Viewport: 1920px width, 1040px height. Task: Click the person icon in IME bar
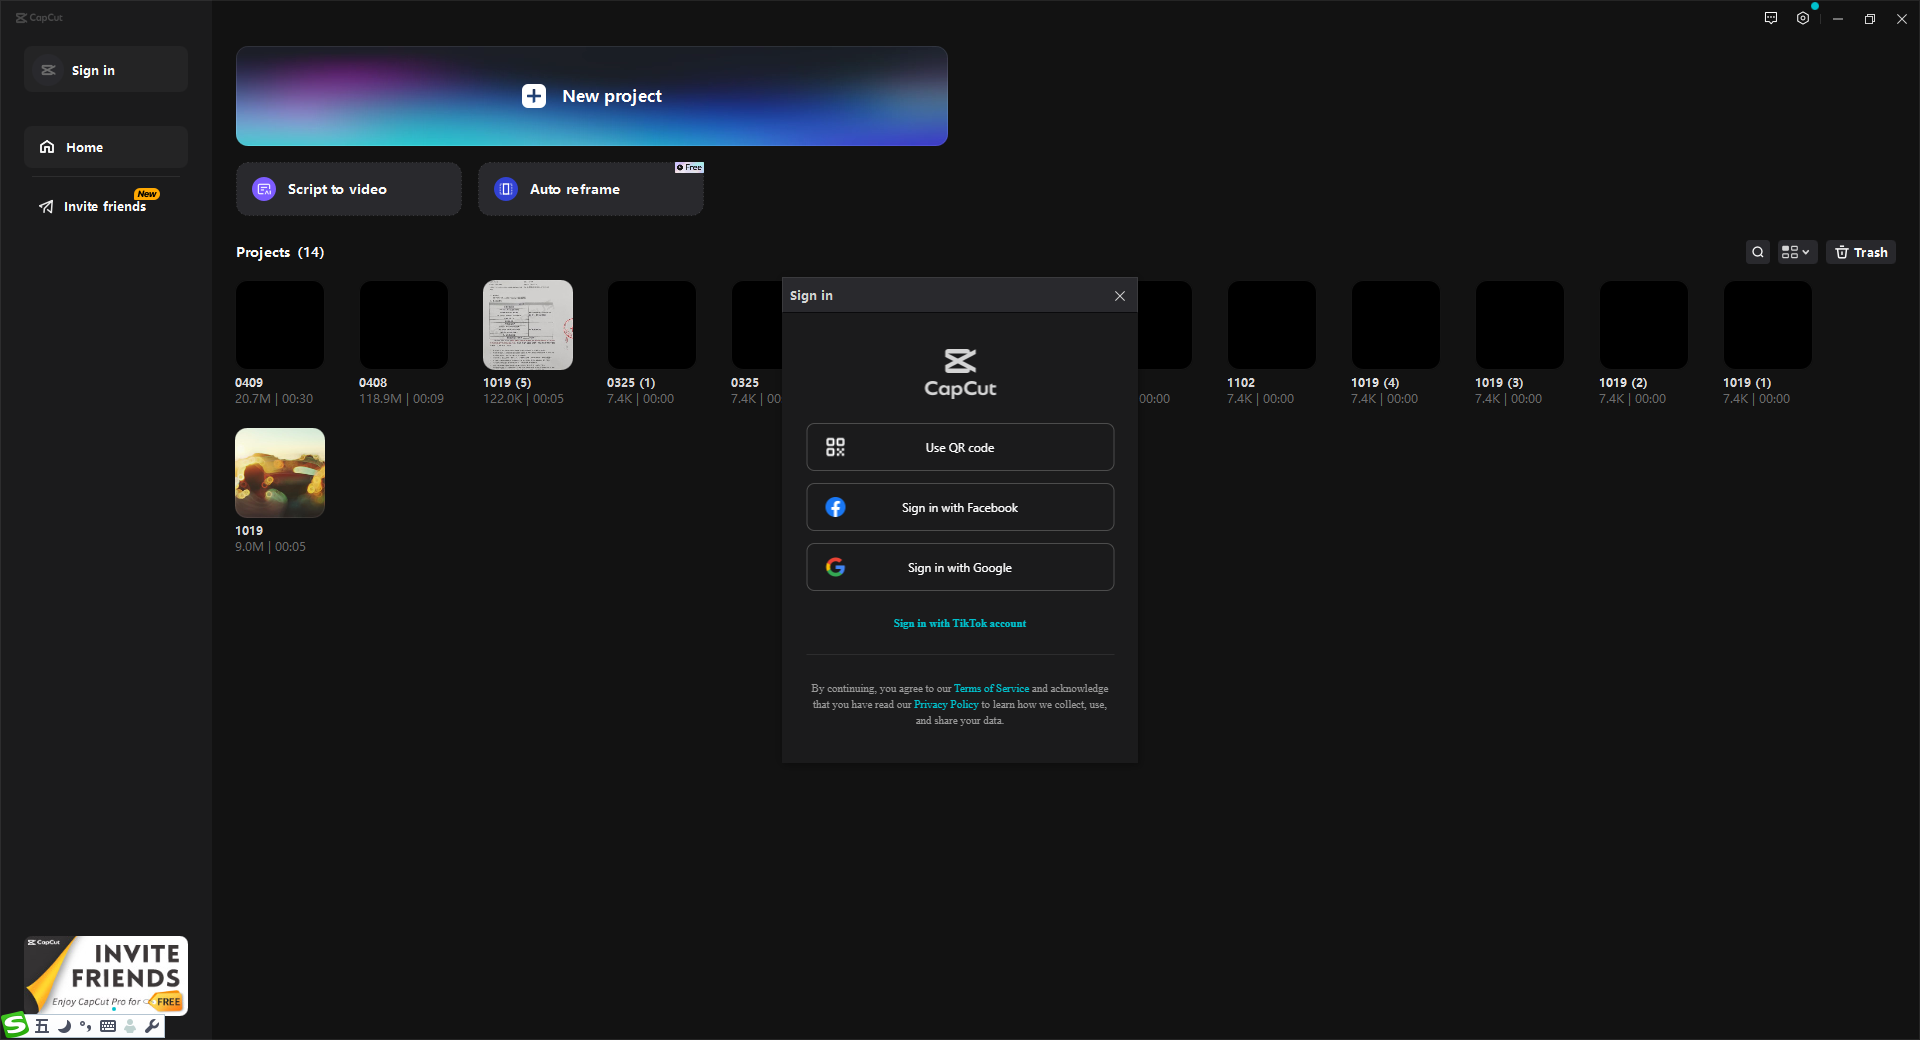[x=130, y=1026]
